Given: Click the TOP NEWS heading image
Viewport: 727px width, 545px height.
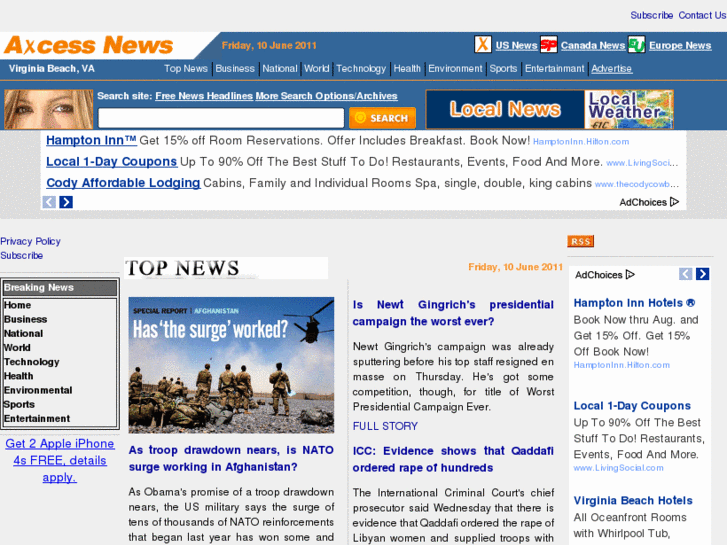Looking at the screenshot, I should click(226, 268).
